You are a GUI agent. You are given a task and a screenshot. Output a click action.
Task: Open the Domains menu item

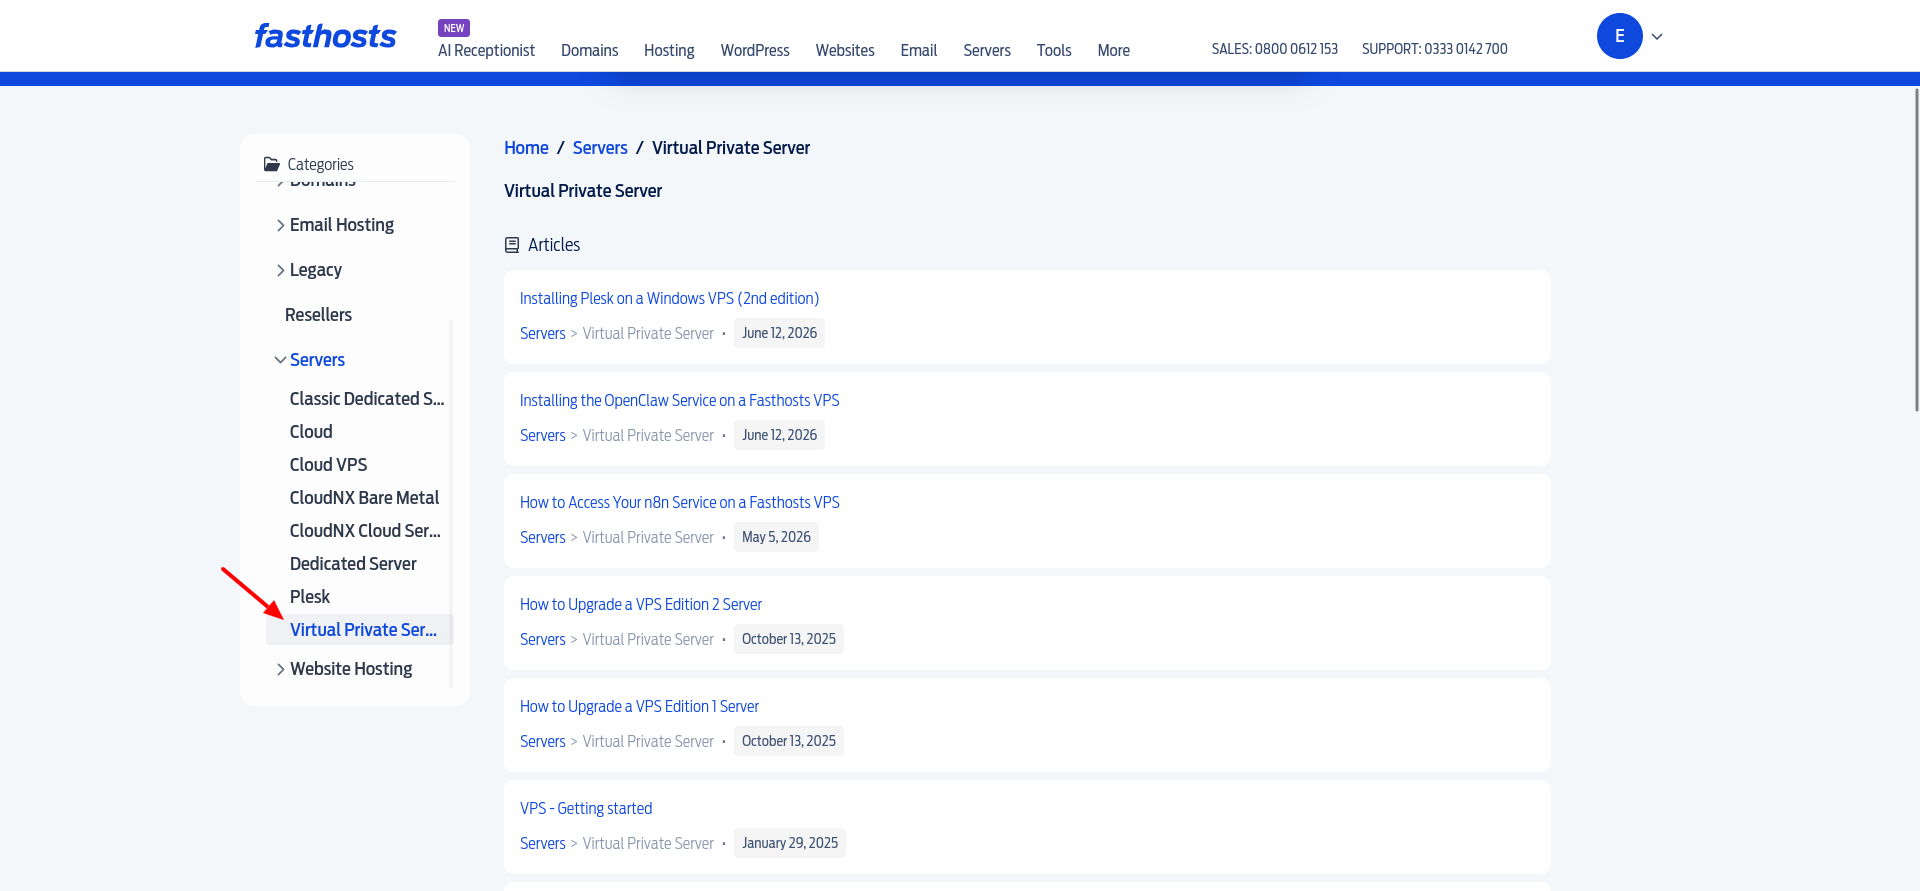pos(589,50)
